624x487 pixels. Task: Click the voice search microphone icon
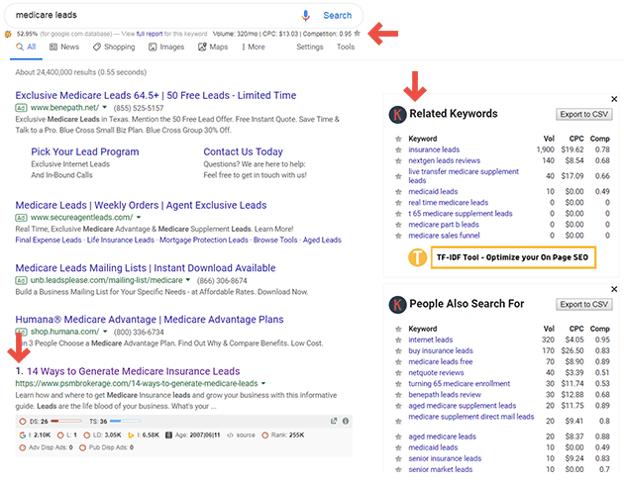click(305, 15)
